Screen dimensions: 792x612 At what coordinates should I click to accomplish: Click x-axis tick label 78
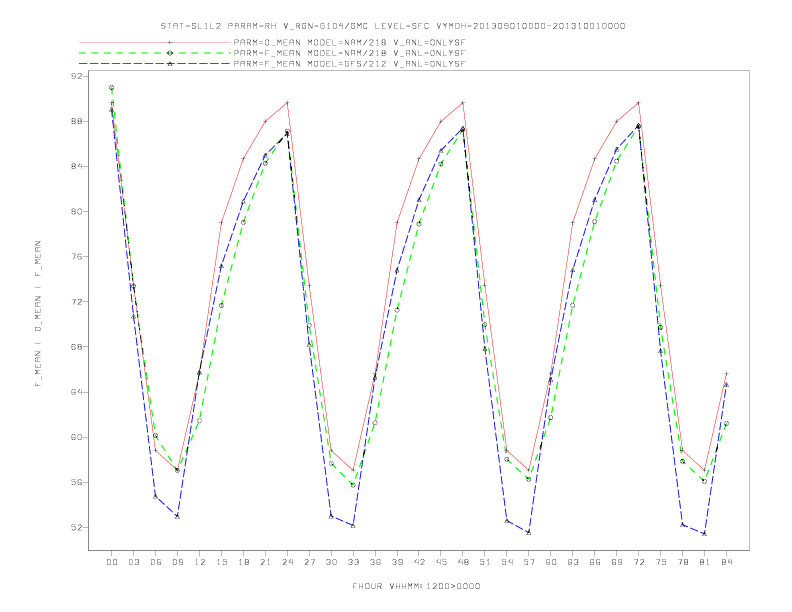683,562
